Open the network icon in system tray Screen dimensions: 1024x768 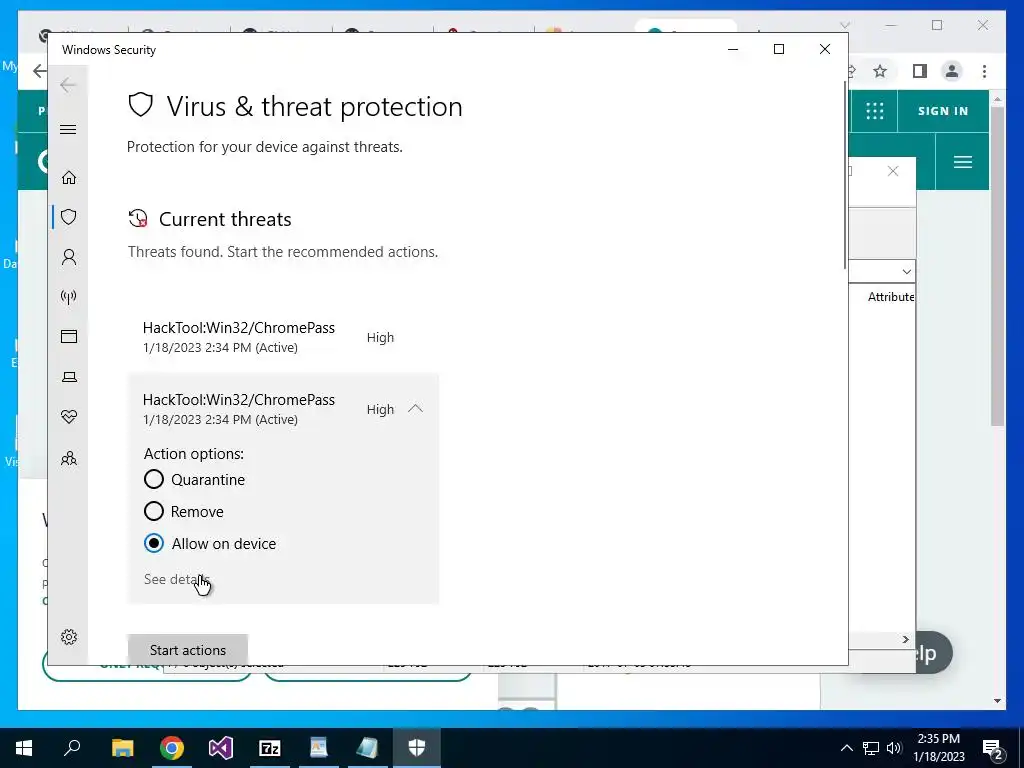pyautogui.click(x=871, y=748)
